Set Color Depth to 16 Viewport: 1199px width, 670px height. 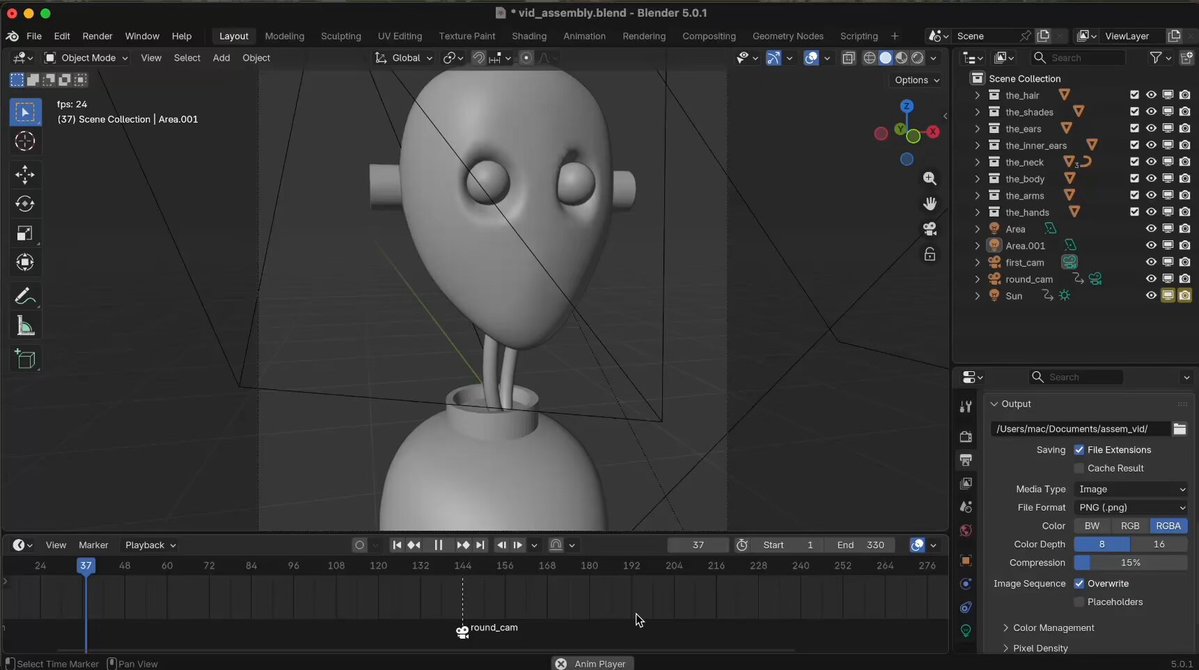pyautogui.click(x=1159, y=545)
